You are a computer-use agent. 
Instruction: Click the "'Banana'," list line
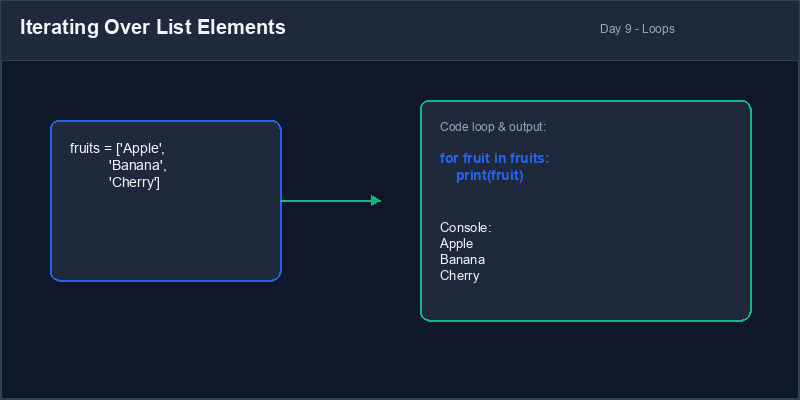(138, 166)
